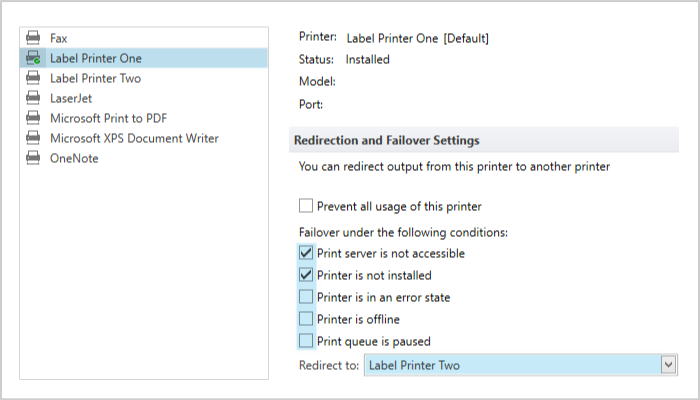Click the LaserJet printer icon
The height and width of the screenshot is (400, 700).
point(33,98)
